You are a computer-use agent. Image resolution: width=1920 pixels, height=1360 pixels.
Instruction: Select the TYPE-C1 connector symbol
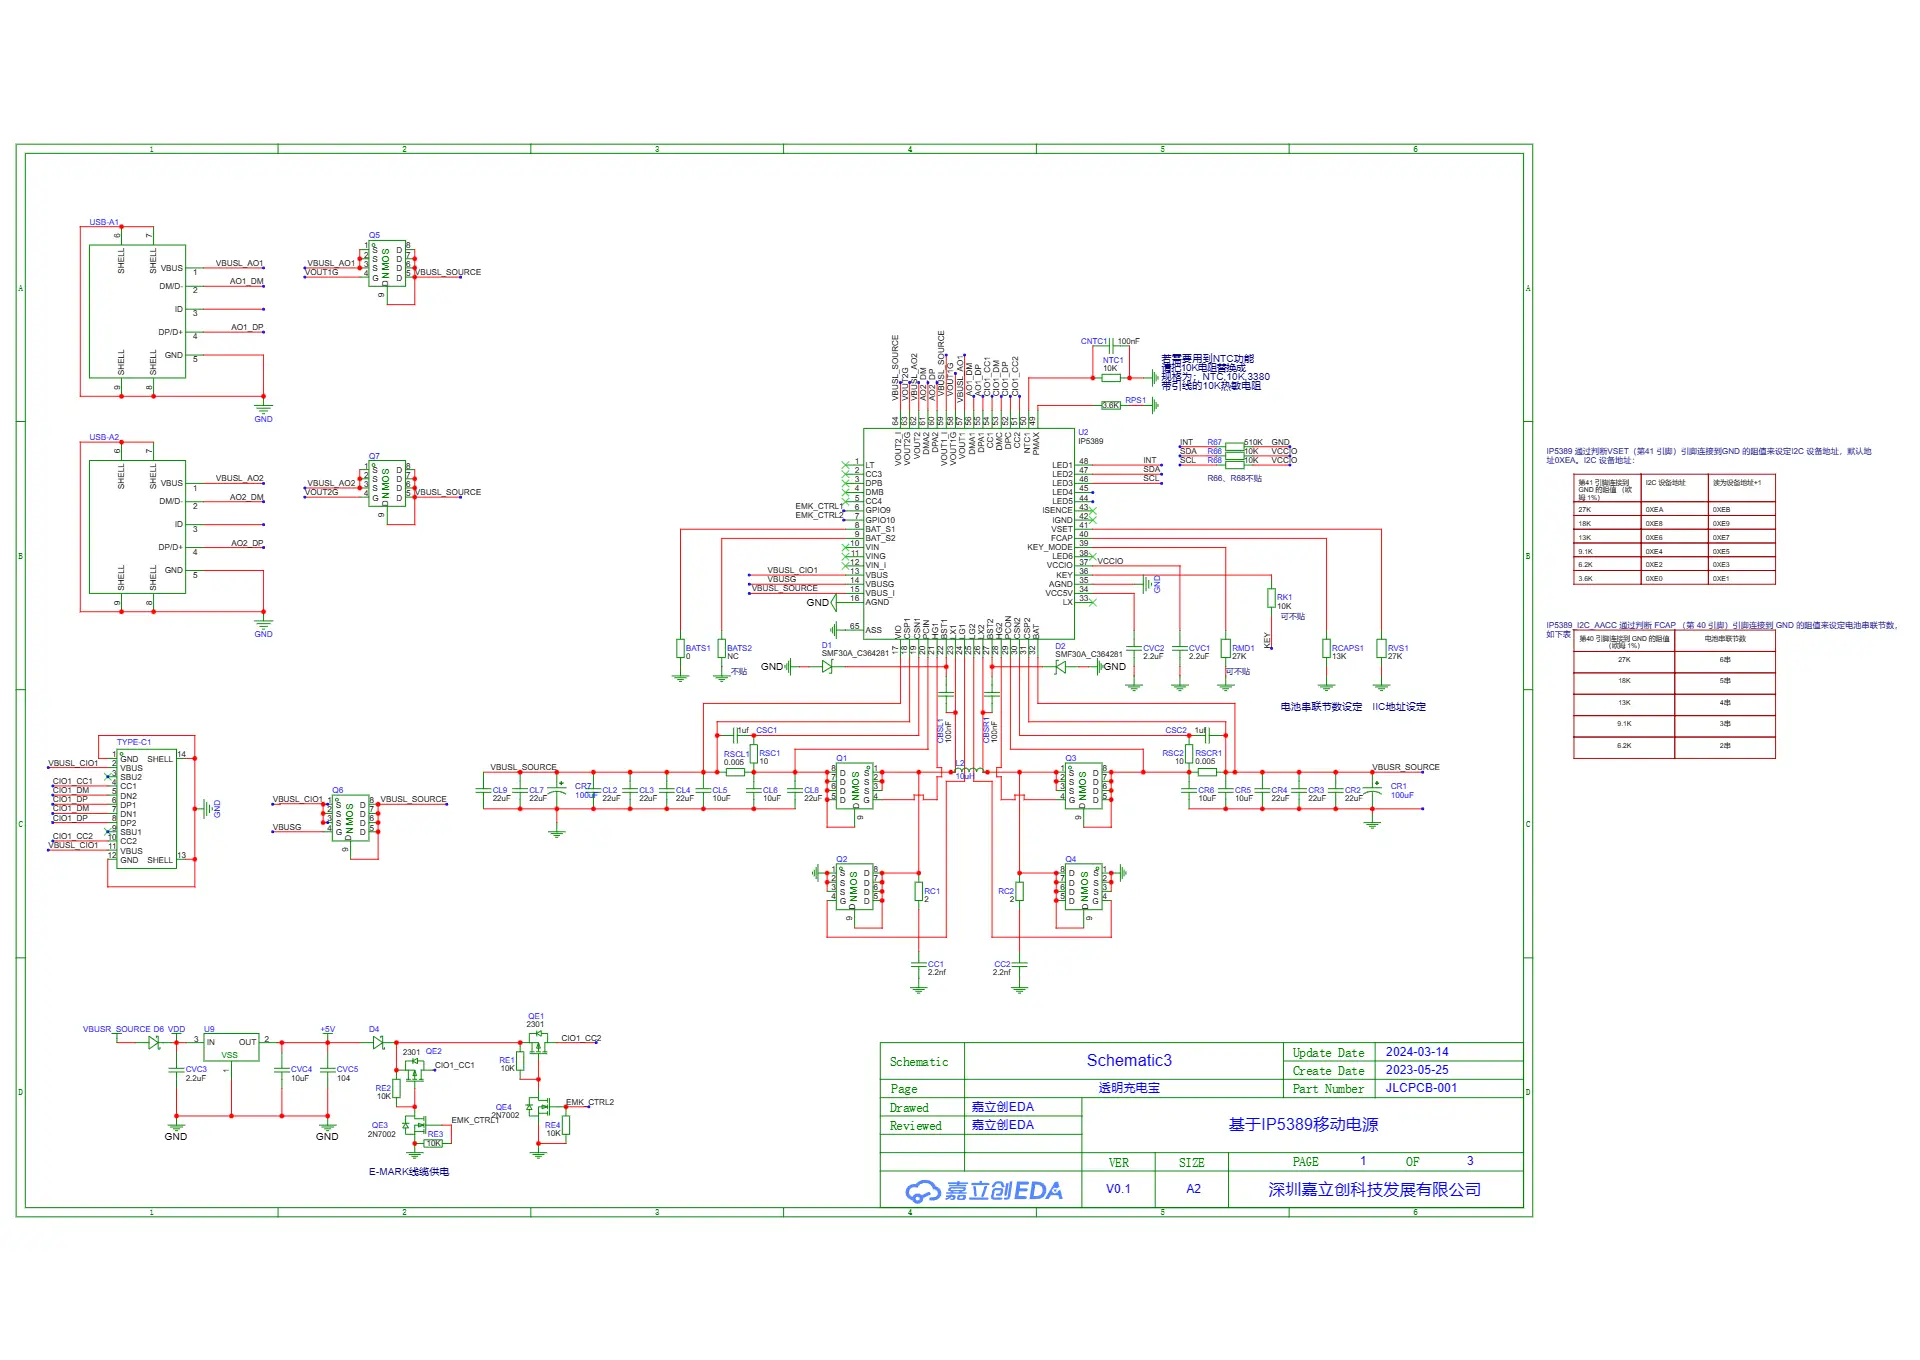point(146,809)
